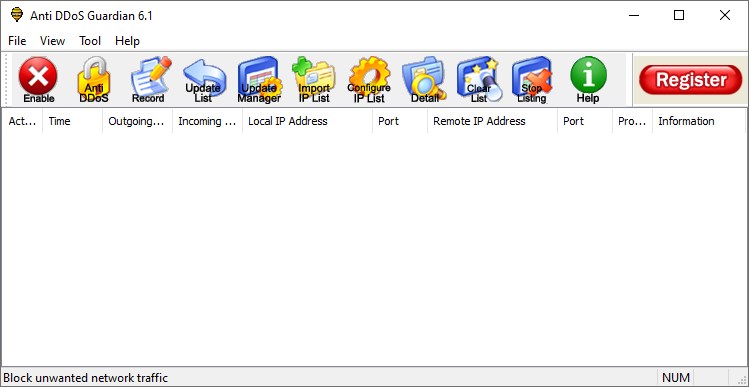Viewport: 749px width, 387px height.
Task: Open the Tool menu
Action: pyautogui.click(x=90, y=41)
